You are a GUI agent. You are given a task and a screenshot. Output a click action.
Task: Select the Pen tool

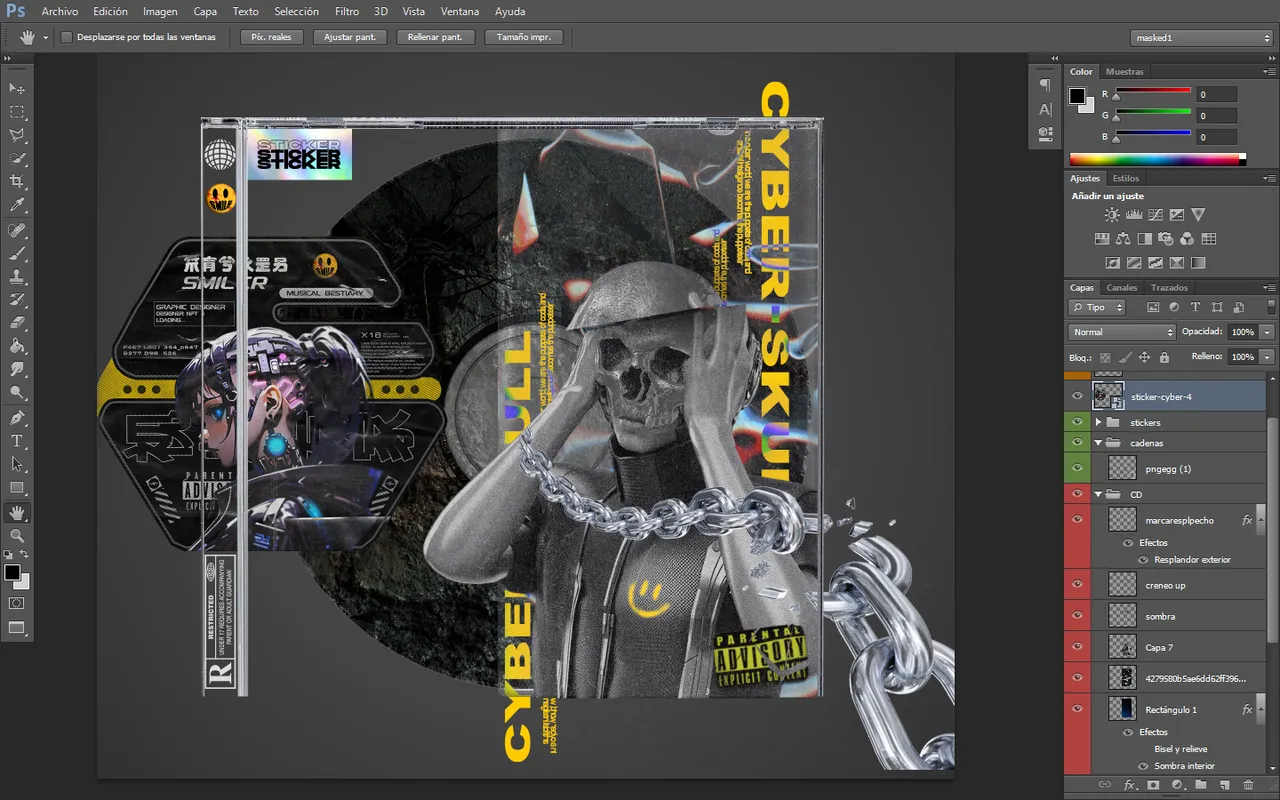(x=17, y=418)
